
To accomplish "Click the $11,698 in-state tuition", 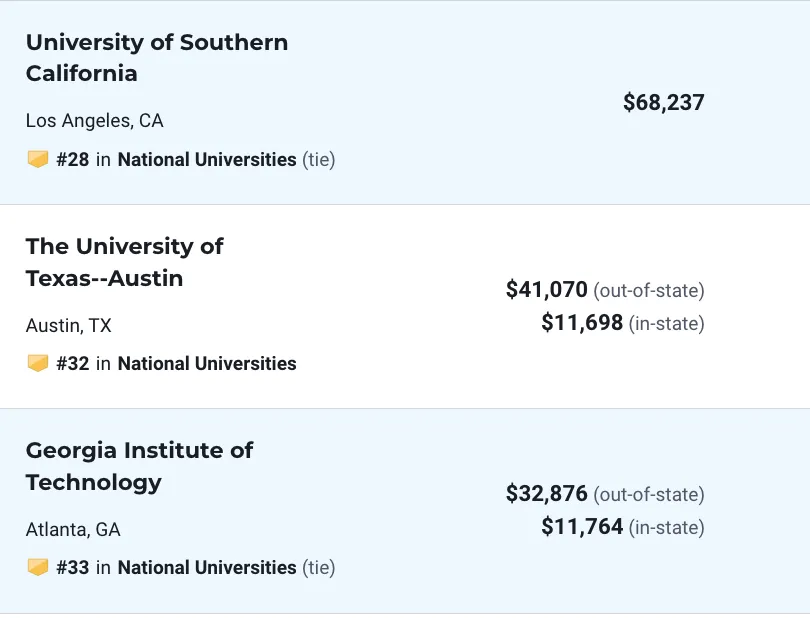I will (x=582, y=322).
